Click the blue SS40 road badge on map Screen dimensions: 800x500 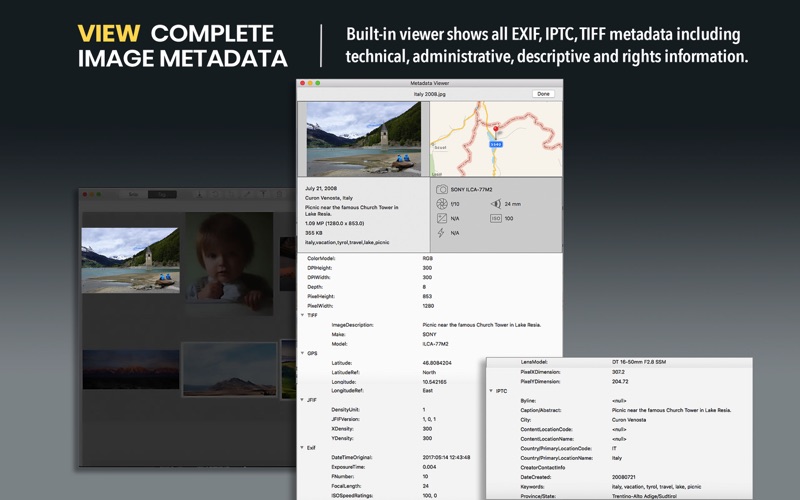tap(495, 144)
